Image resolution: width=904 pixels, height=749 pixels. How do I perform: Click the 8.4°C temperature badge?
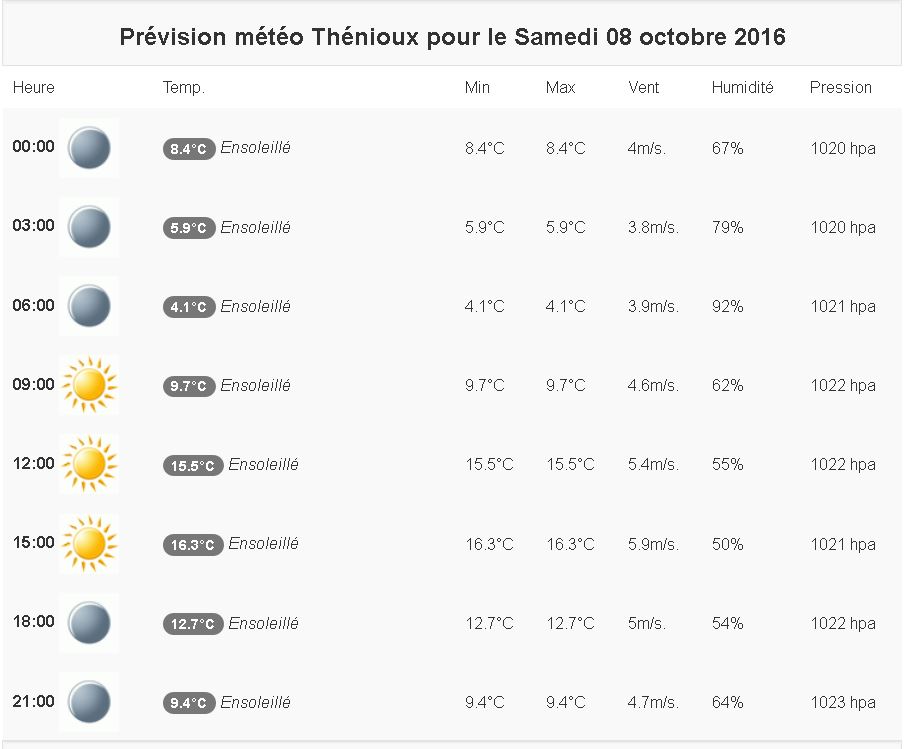click(189, 149)
